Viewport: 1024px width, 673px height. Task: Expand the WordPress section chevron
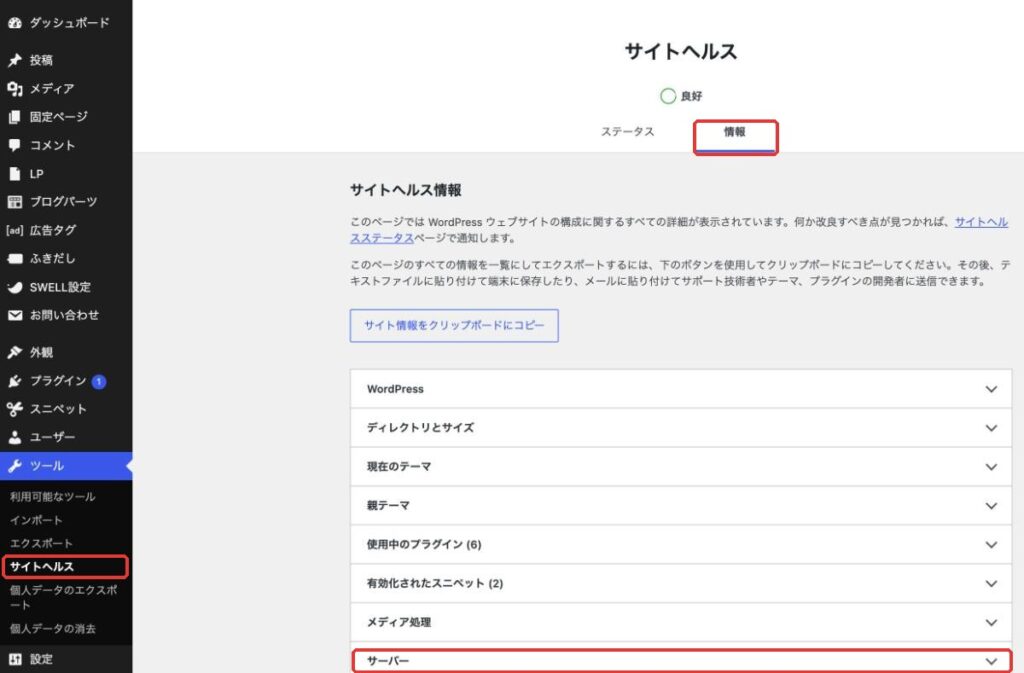[x=991, y=389]
